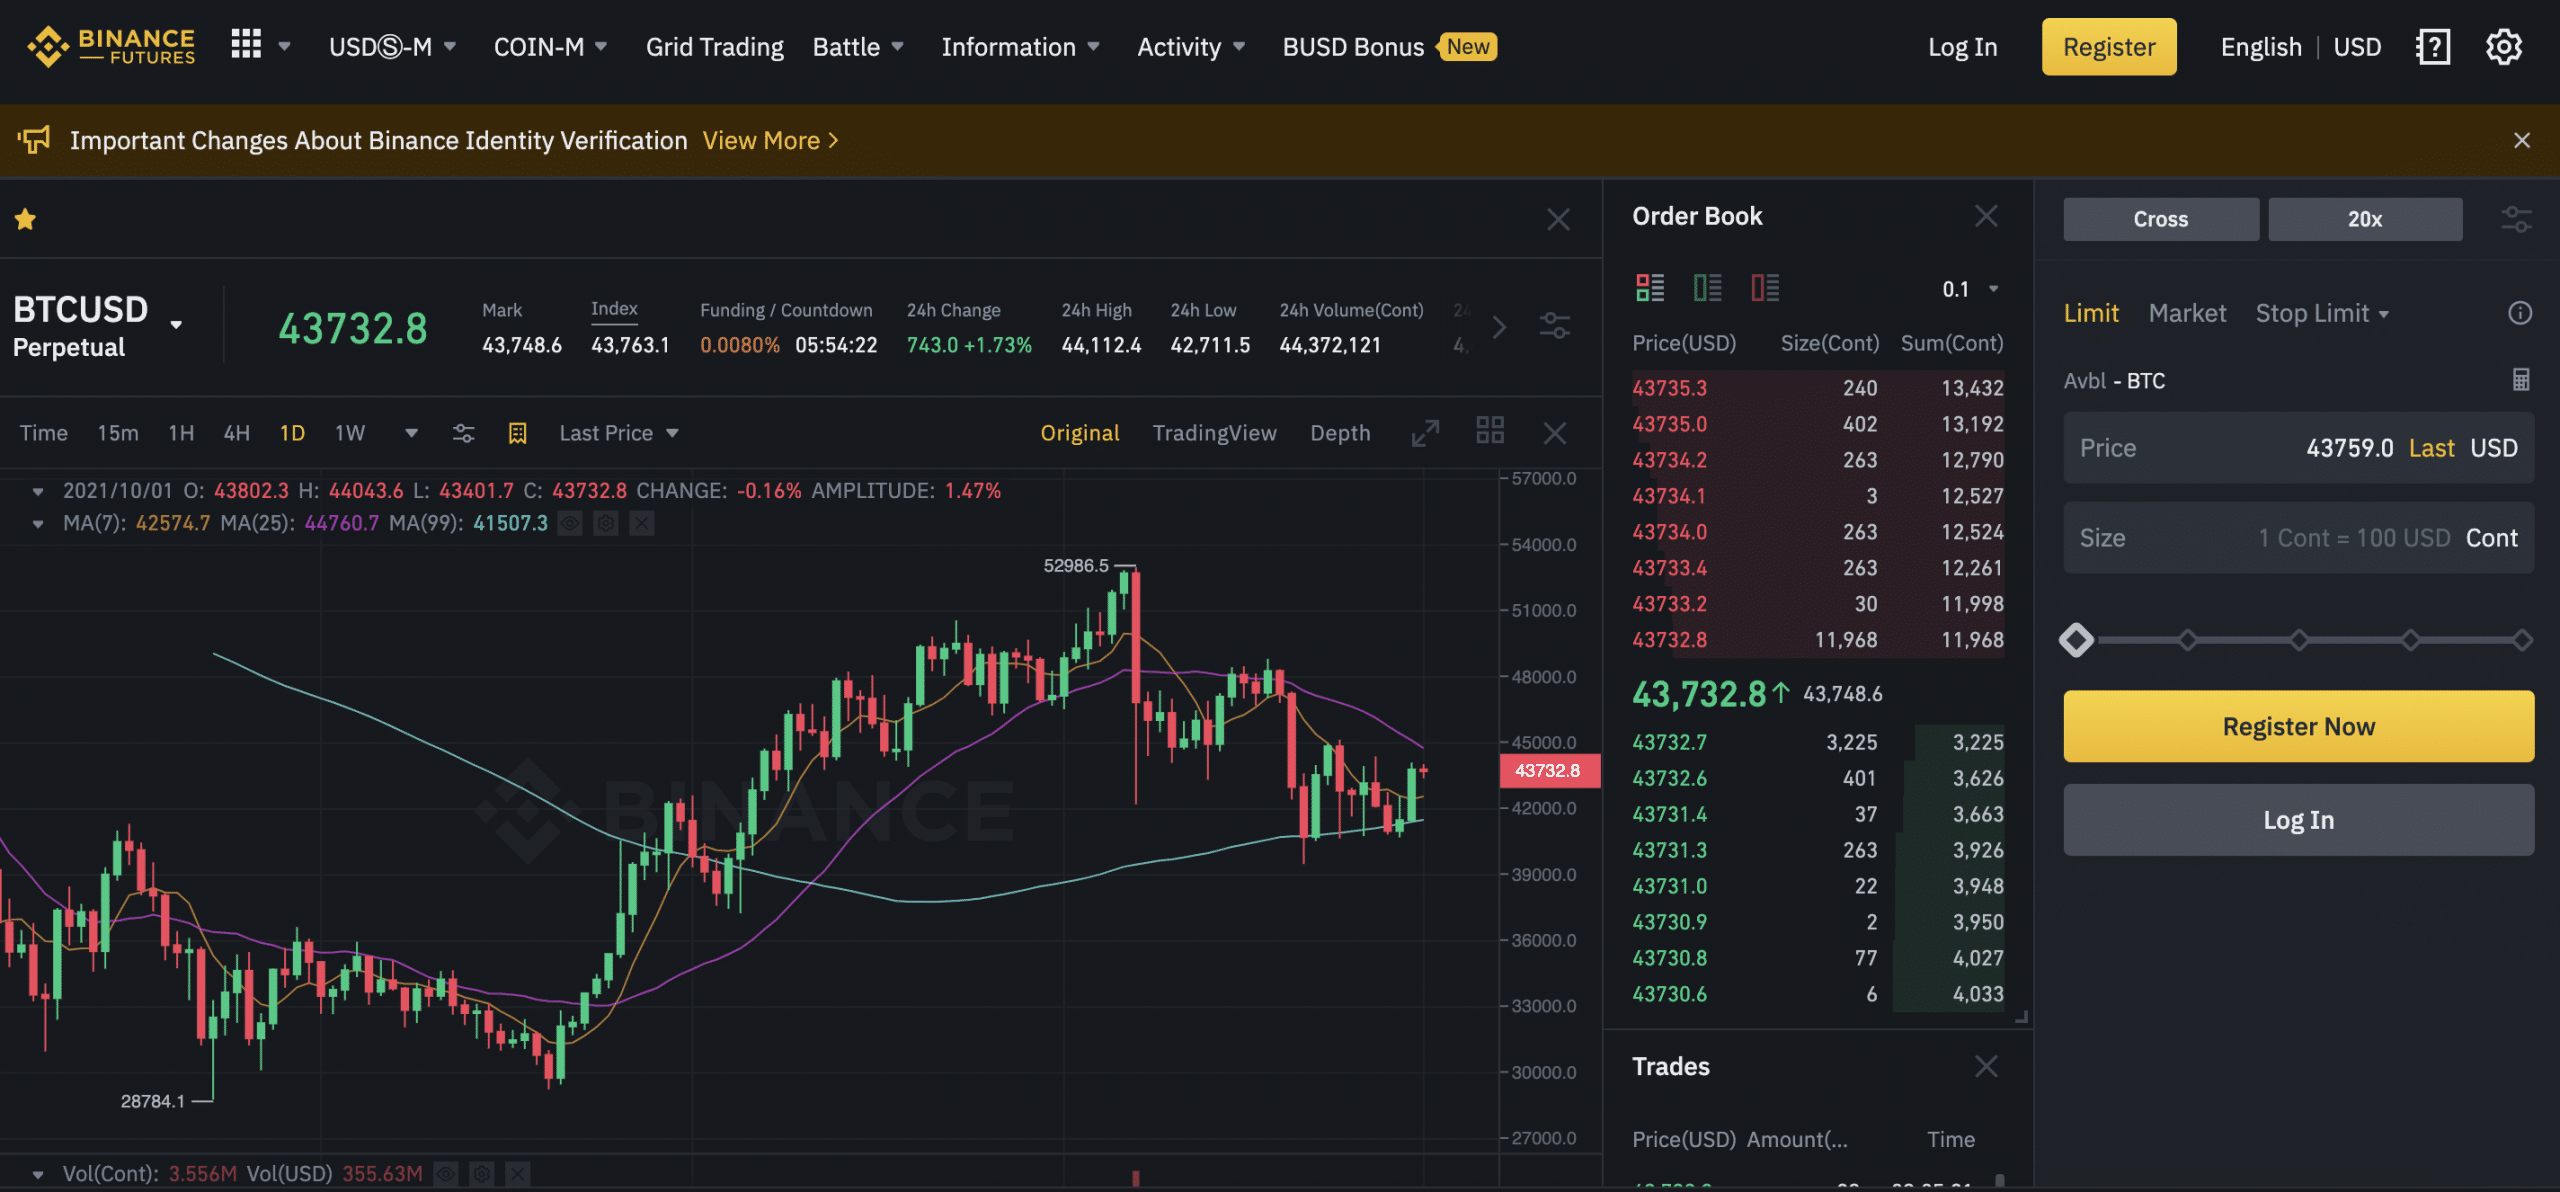Open the settings gear icon in header
This screenshot has height=1192, width=2560.
pos(2504,47)
